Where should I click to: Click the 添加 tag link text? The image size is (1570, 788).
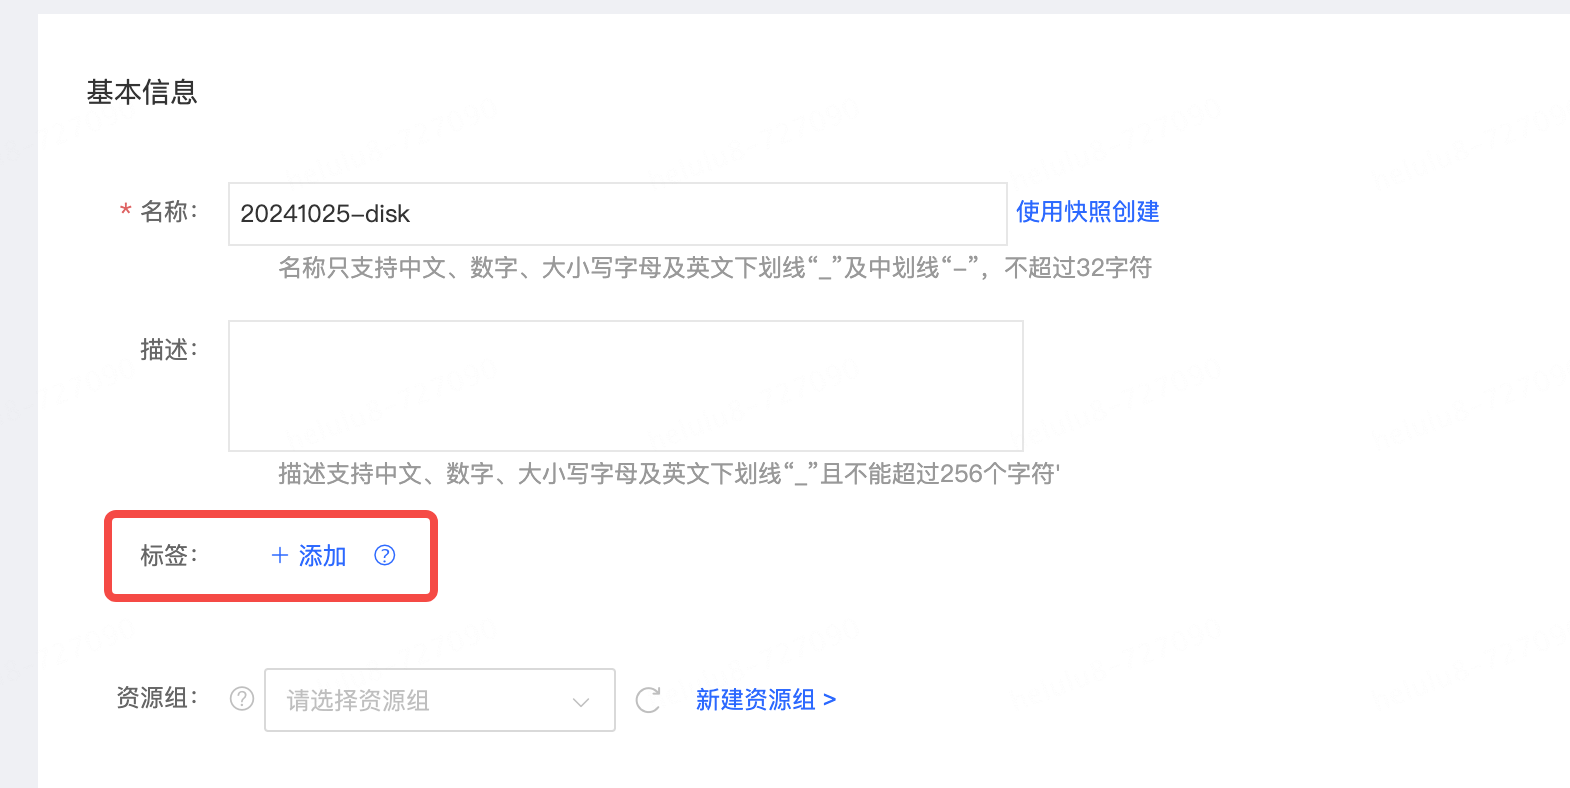(x=322, y=556)
